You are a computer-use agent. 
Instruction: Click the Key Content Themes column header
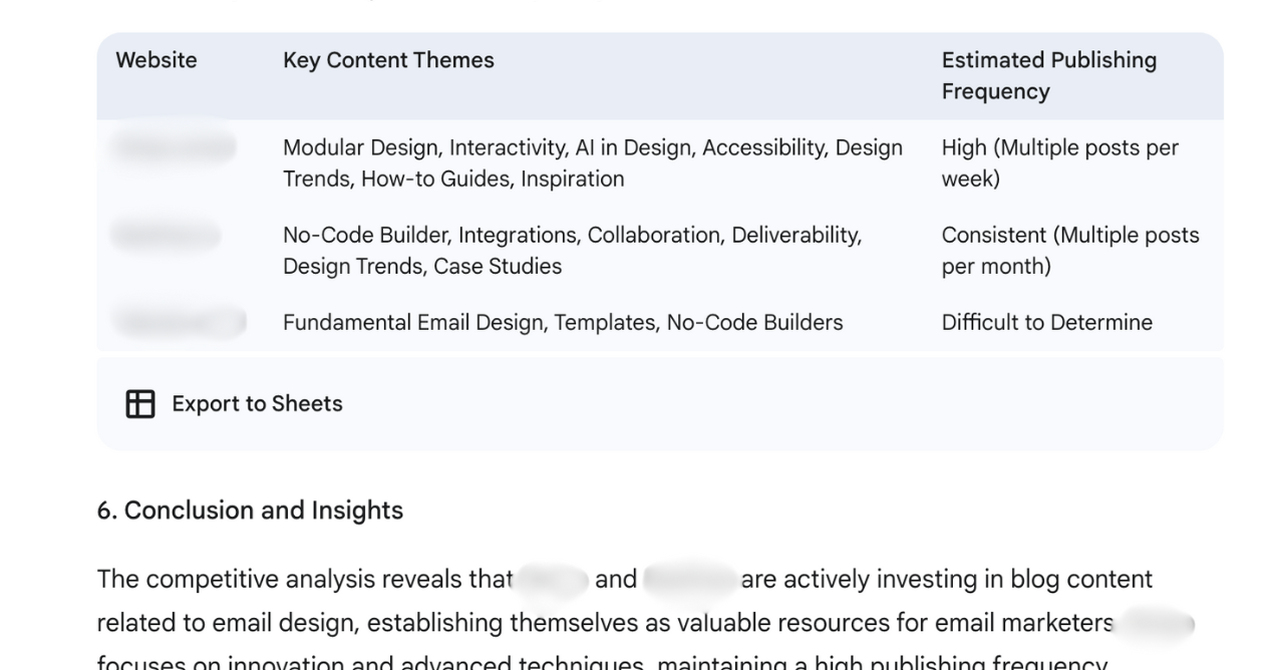388,60
